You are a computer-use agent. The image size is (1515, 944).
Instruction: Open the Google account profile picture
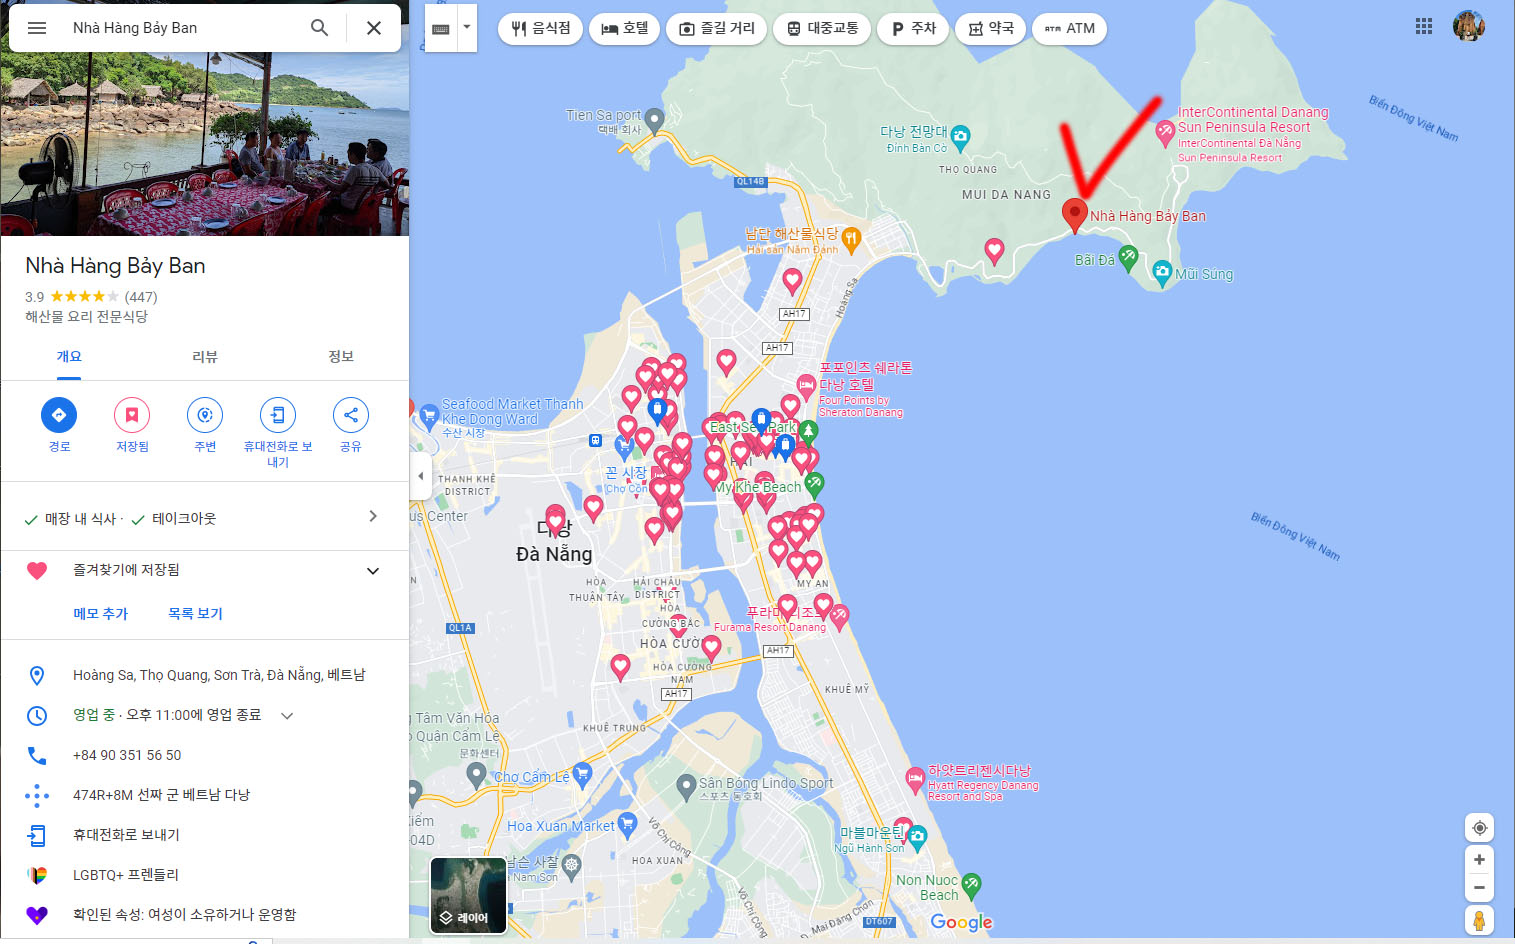(1469, 27)
